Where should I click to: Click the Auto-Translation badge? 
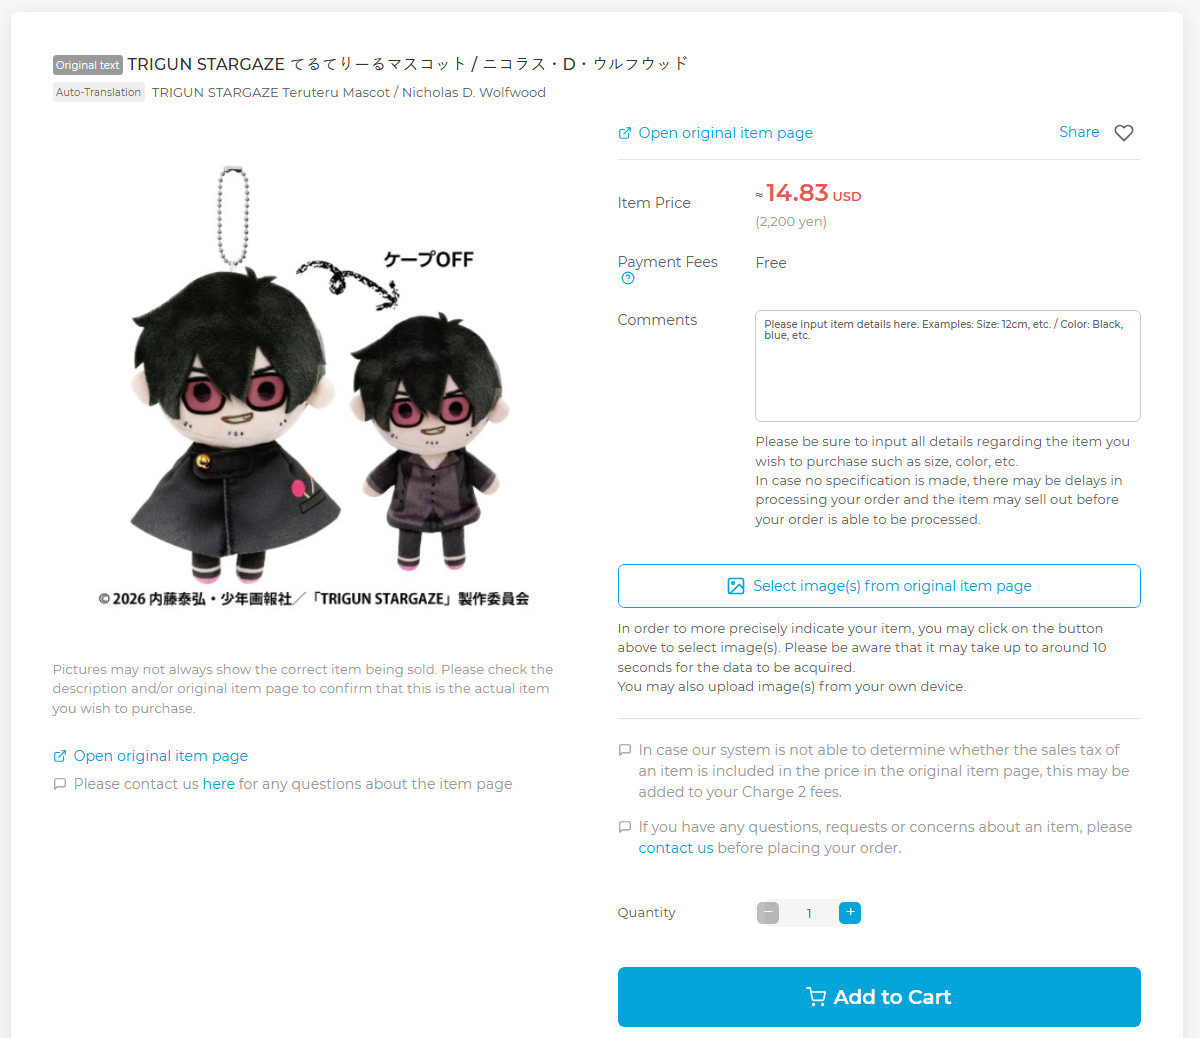[x=99, y=92]
